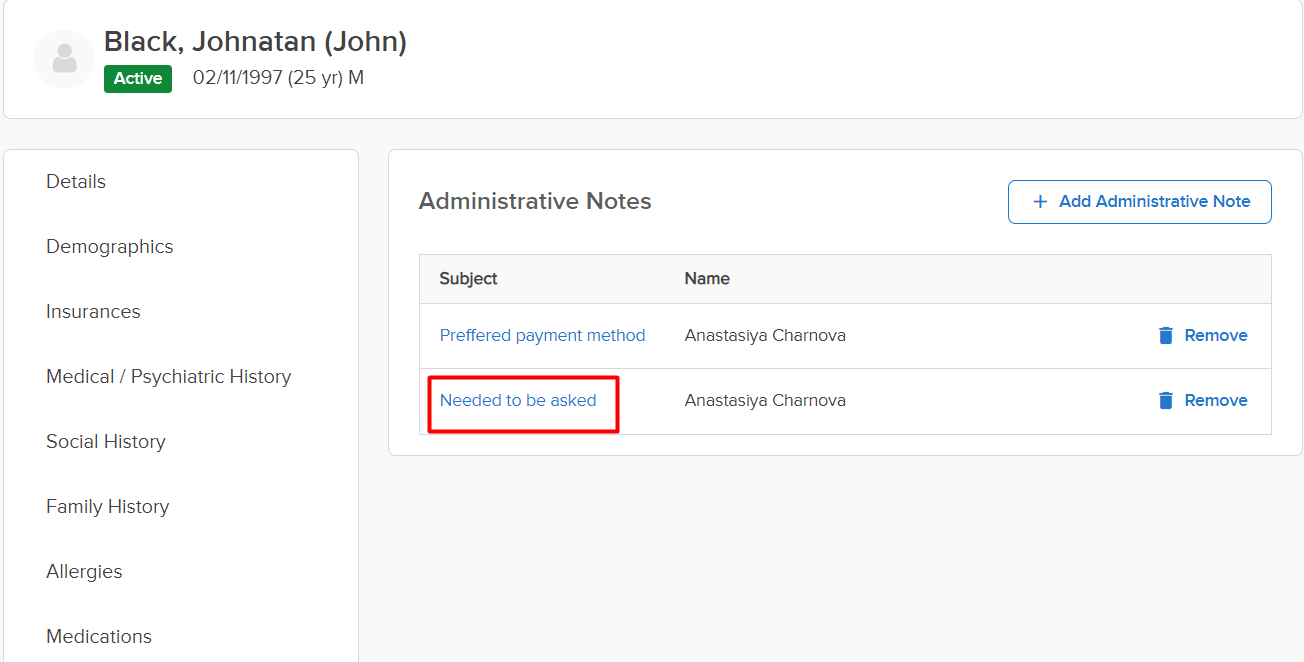1304x662 pixels.
Task: Navigate to Social History
Action: coord(106,442)
